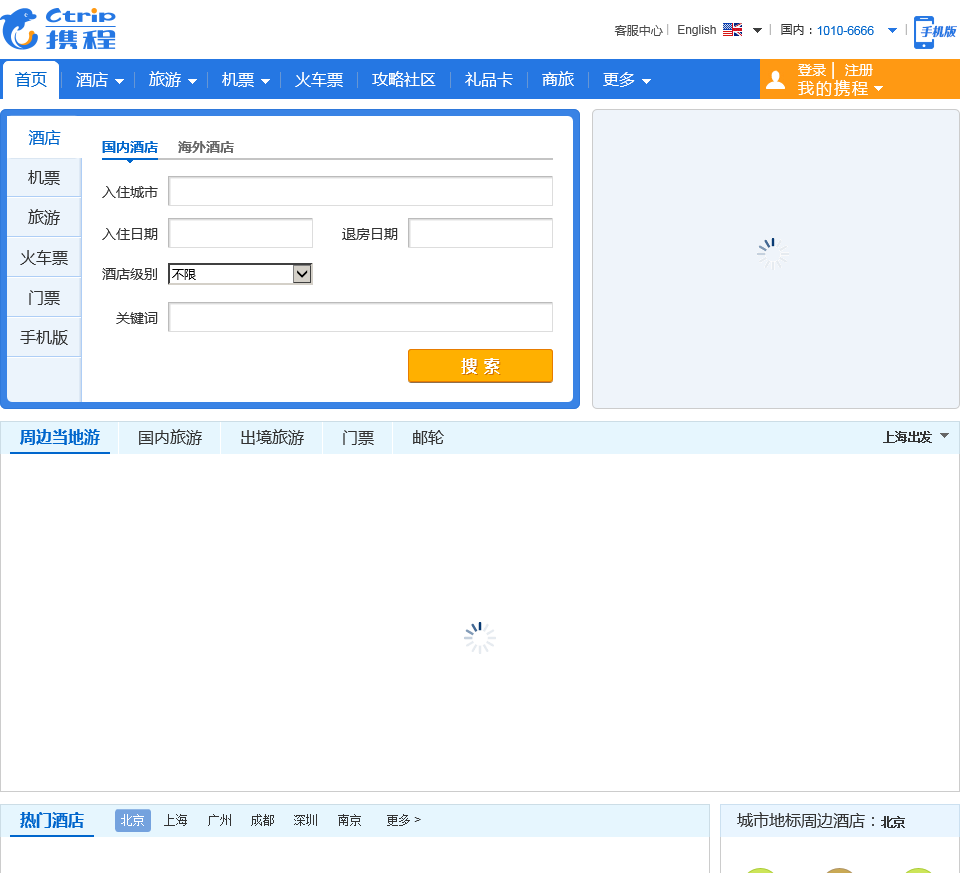Click the orange 搜索 button
Screen dimensions: 960x873
pos(481,366)
